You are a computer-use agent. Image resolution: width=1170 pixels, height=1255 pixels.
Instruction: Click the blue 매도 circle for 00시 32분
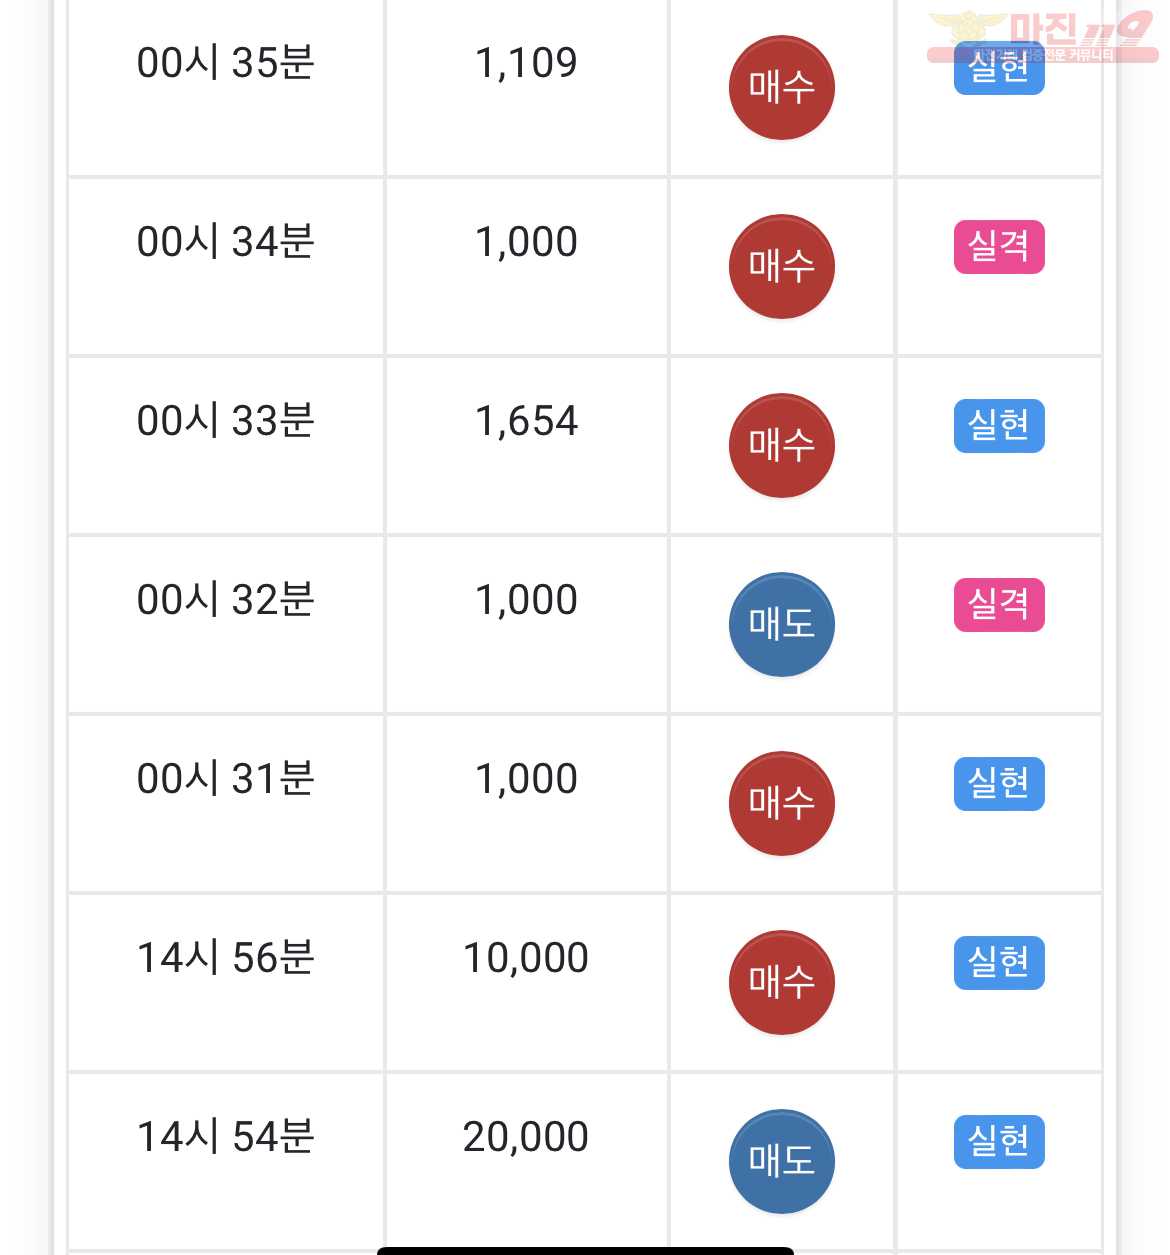[x=782, y=625]
